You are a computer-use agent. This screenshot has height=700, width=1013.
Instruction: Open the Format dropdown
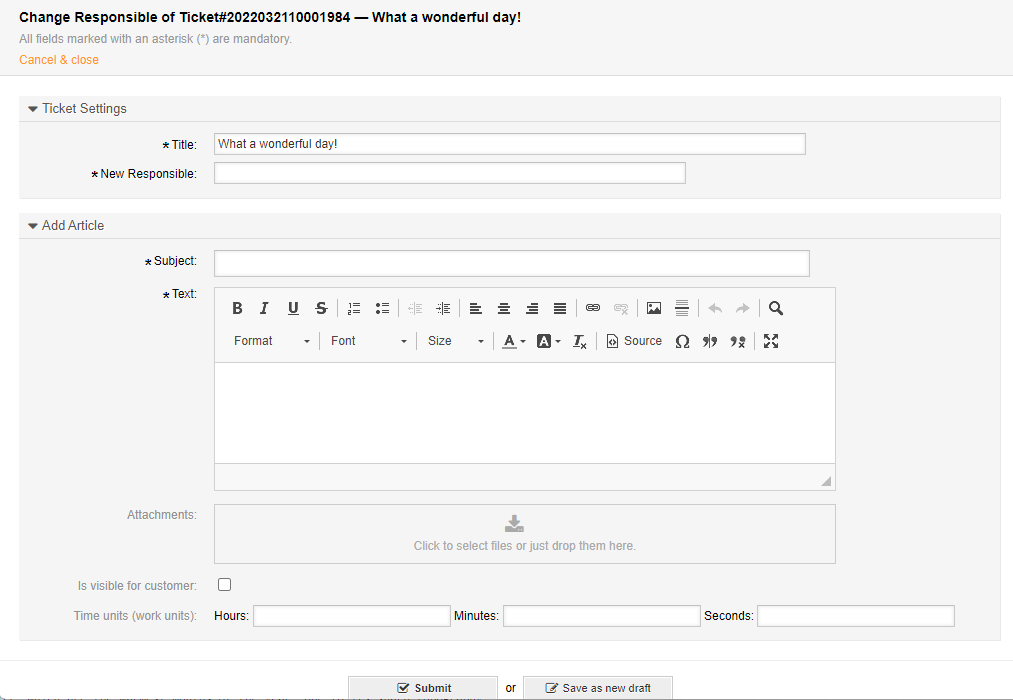(x=271, y=341)
